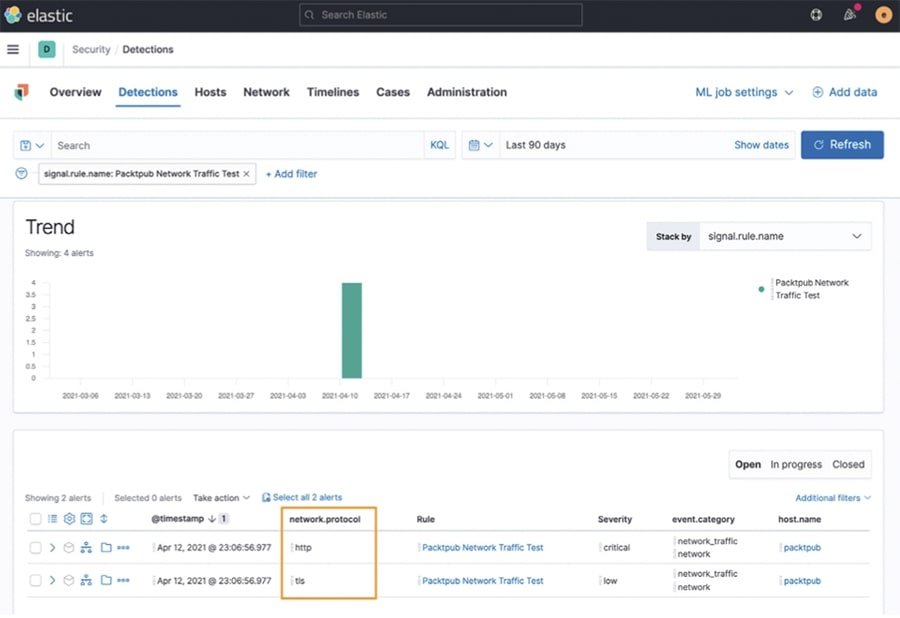Viewport: 900px width, 618px height.
Task: Select the http alert row checkbox
Action: (35, 548)
